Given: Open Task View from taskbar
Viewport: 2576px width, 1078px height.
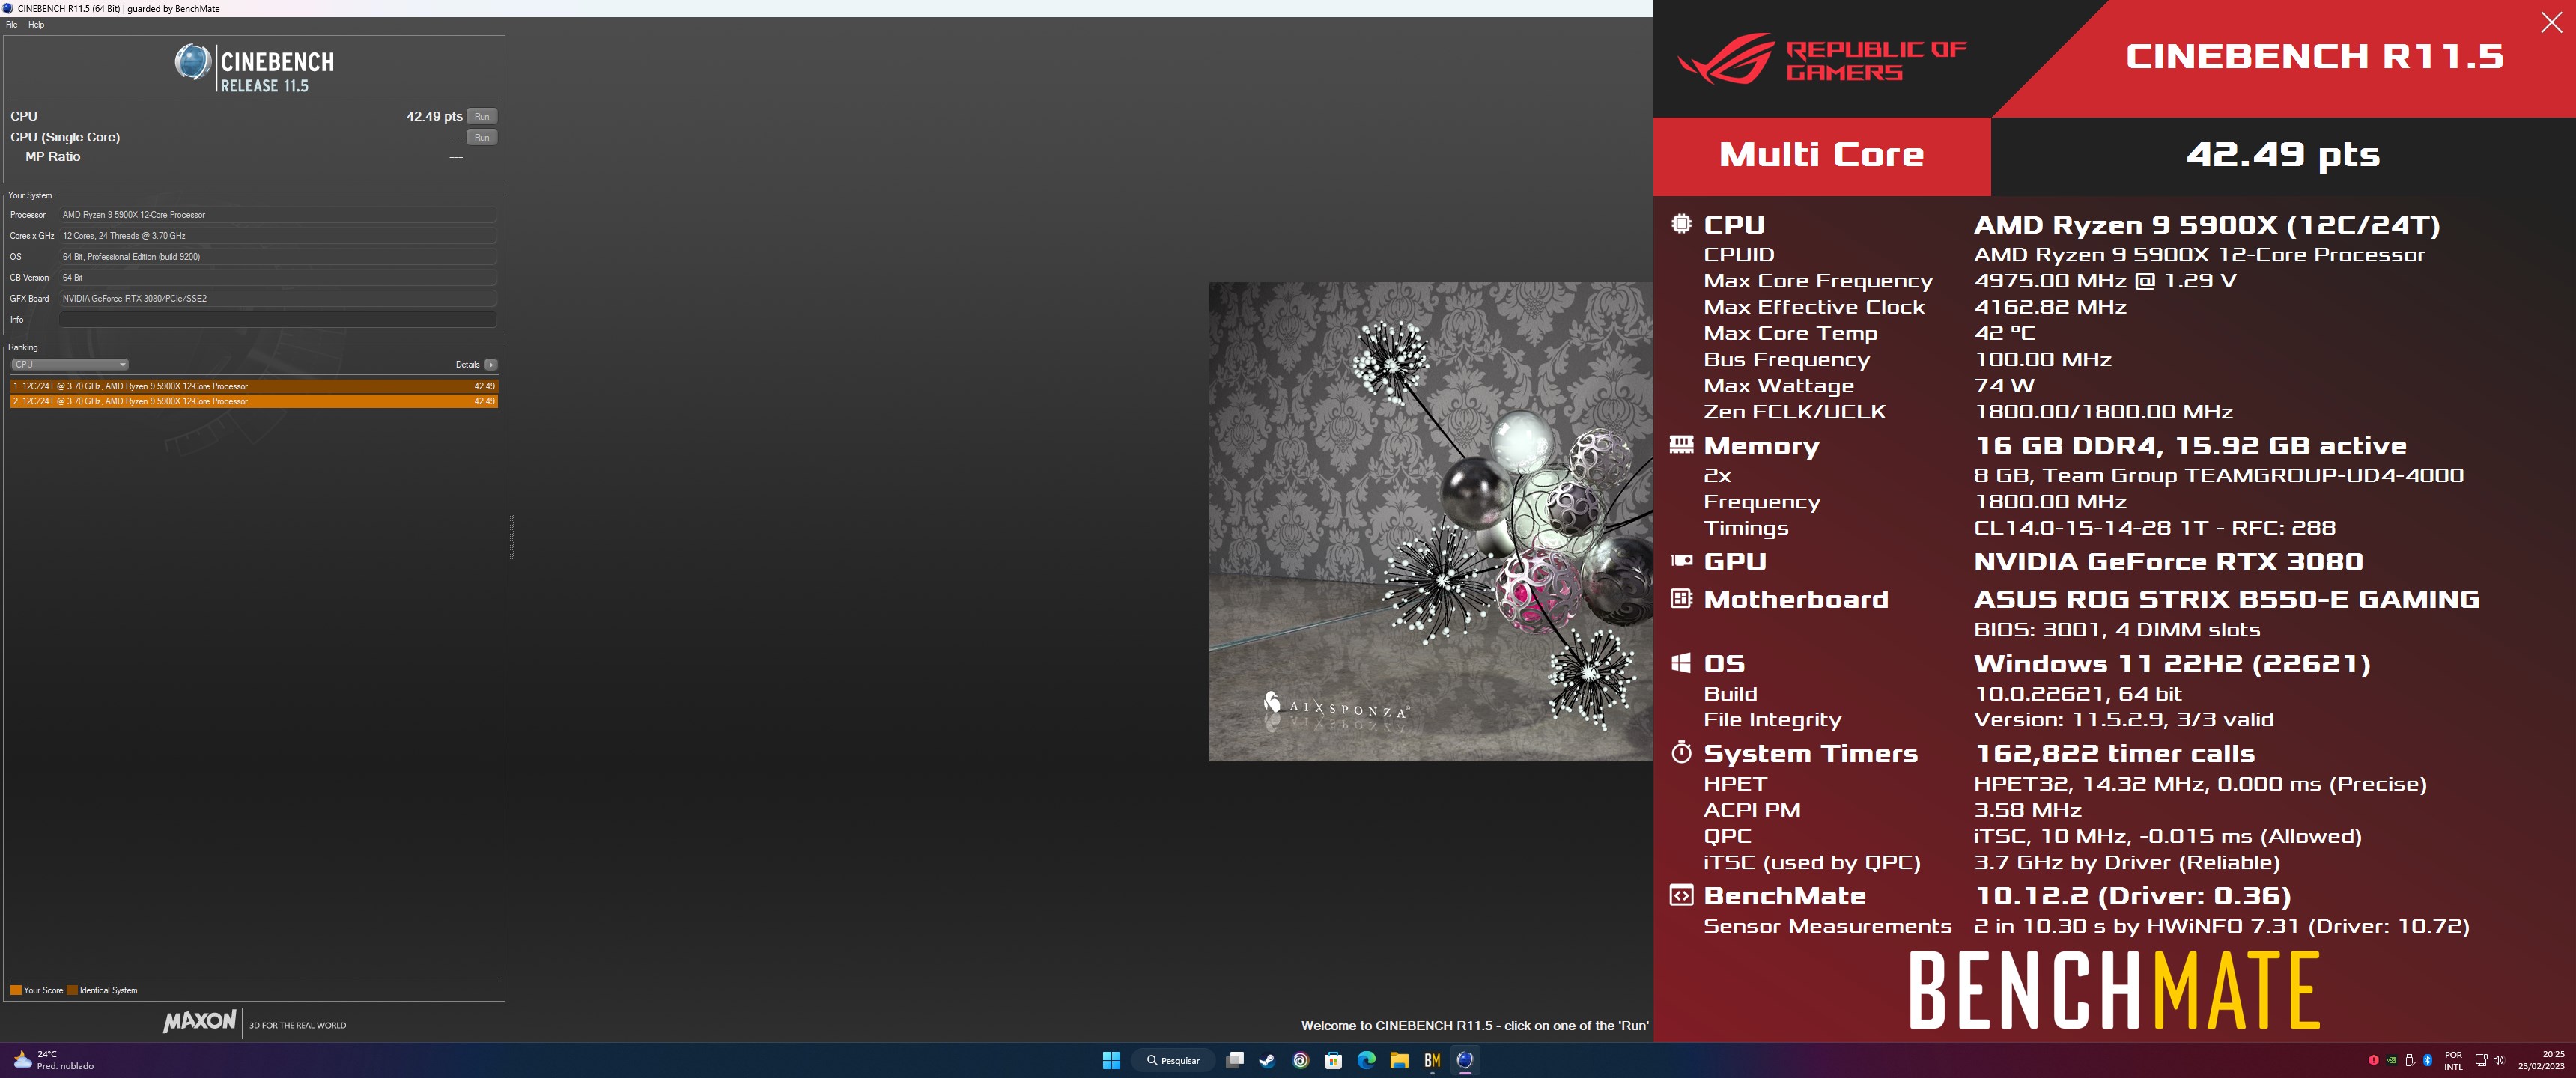Looking at the screenshot, I should (1235, 1060).
